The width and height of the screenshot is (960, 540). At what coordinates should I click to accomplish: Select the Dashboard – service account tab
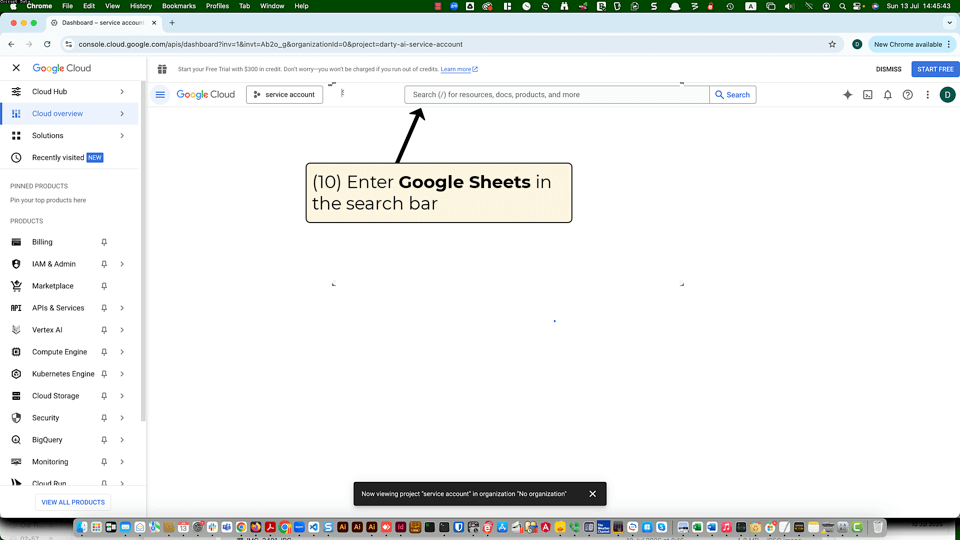[x=103, y=23]
